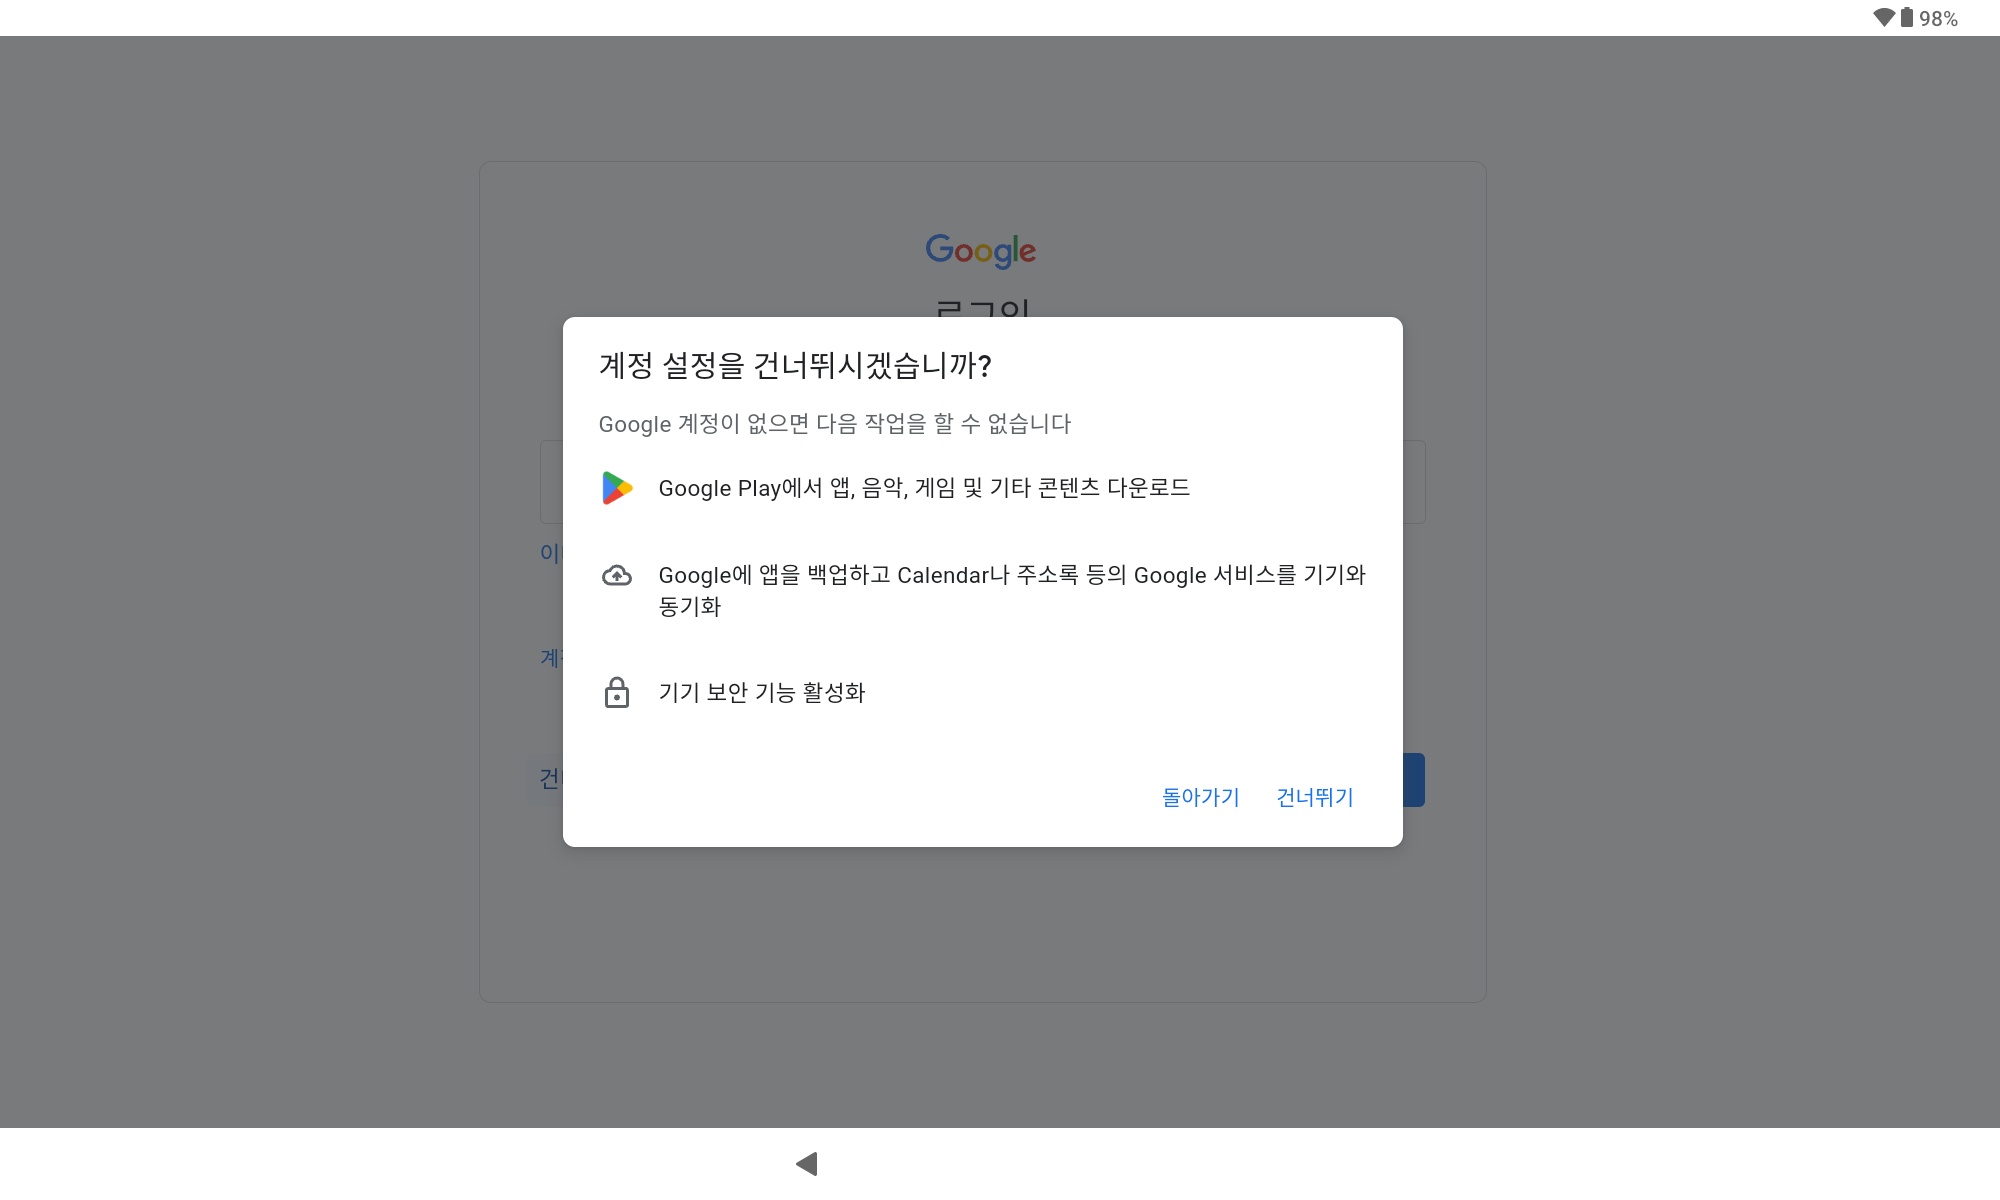
Task: Click the cloud upload backup icon
Action: (617, 576)
